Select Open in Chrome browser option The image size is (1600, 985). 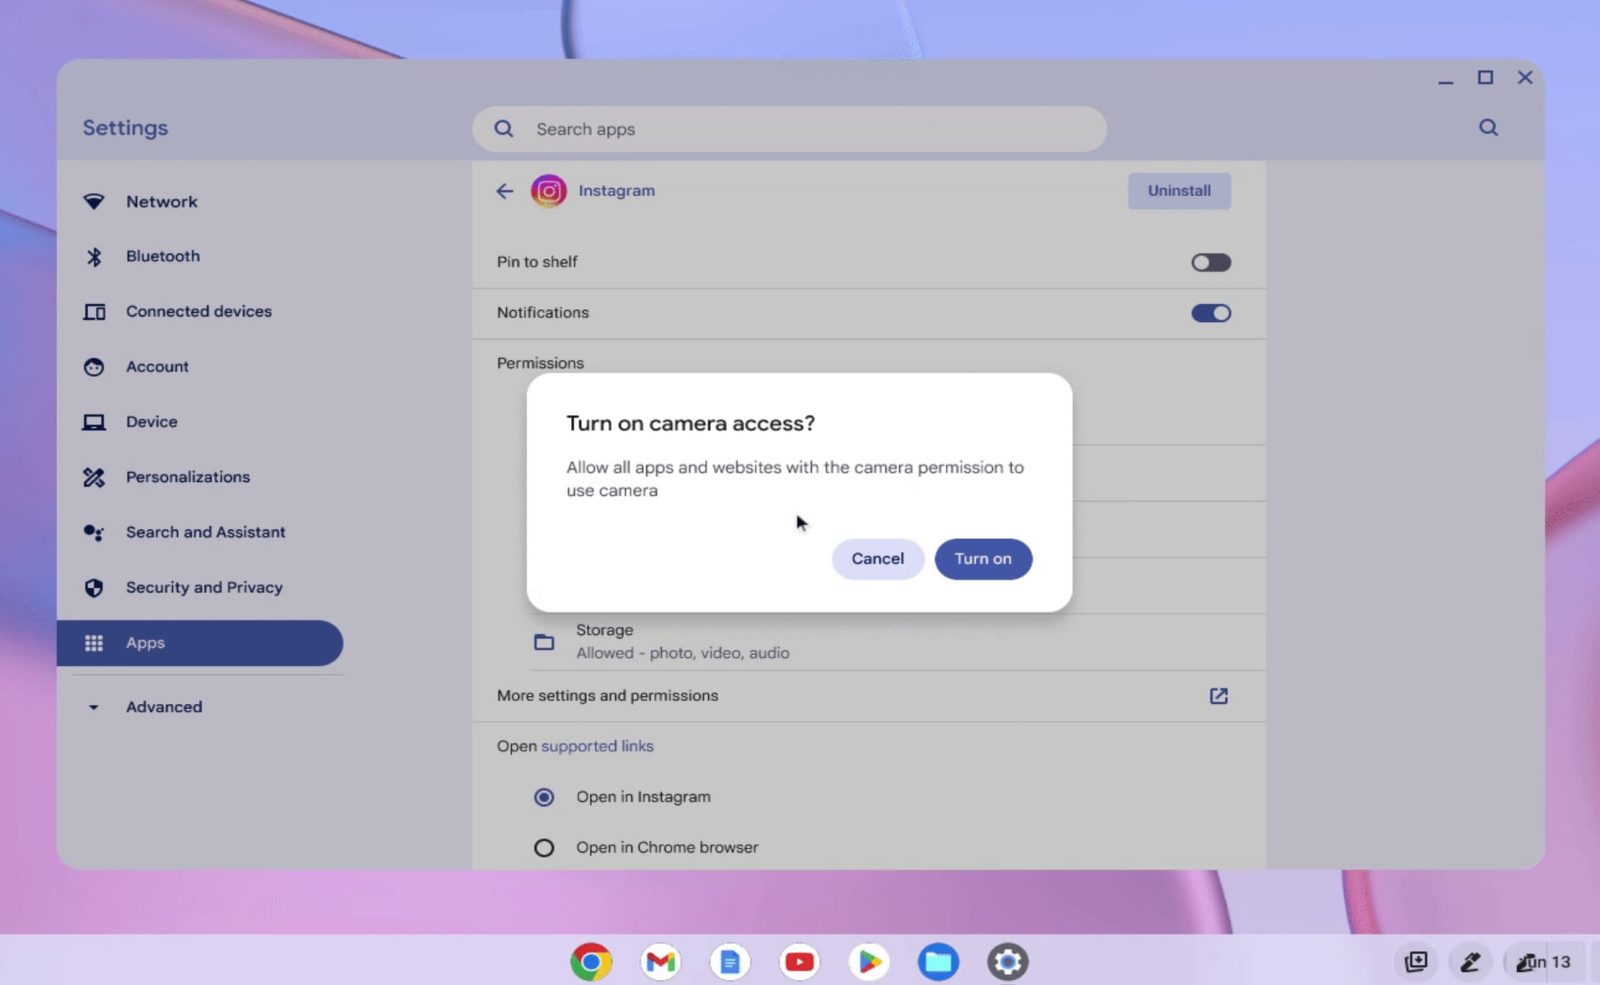pos(544,848)
